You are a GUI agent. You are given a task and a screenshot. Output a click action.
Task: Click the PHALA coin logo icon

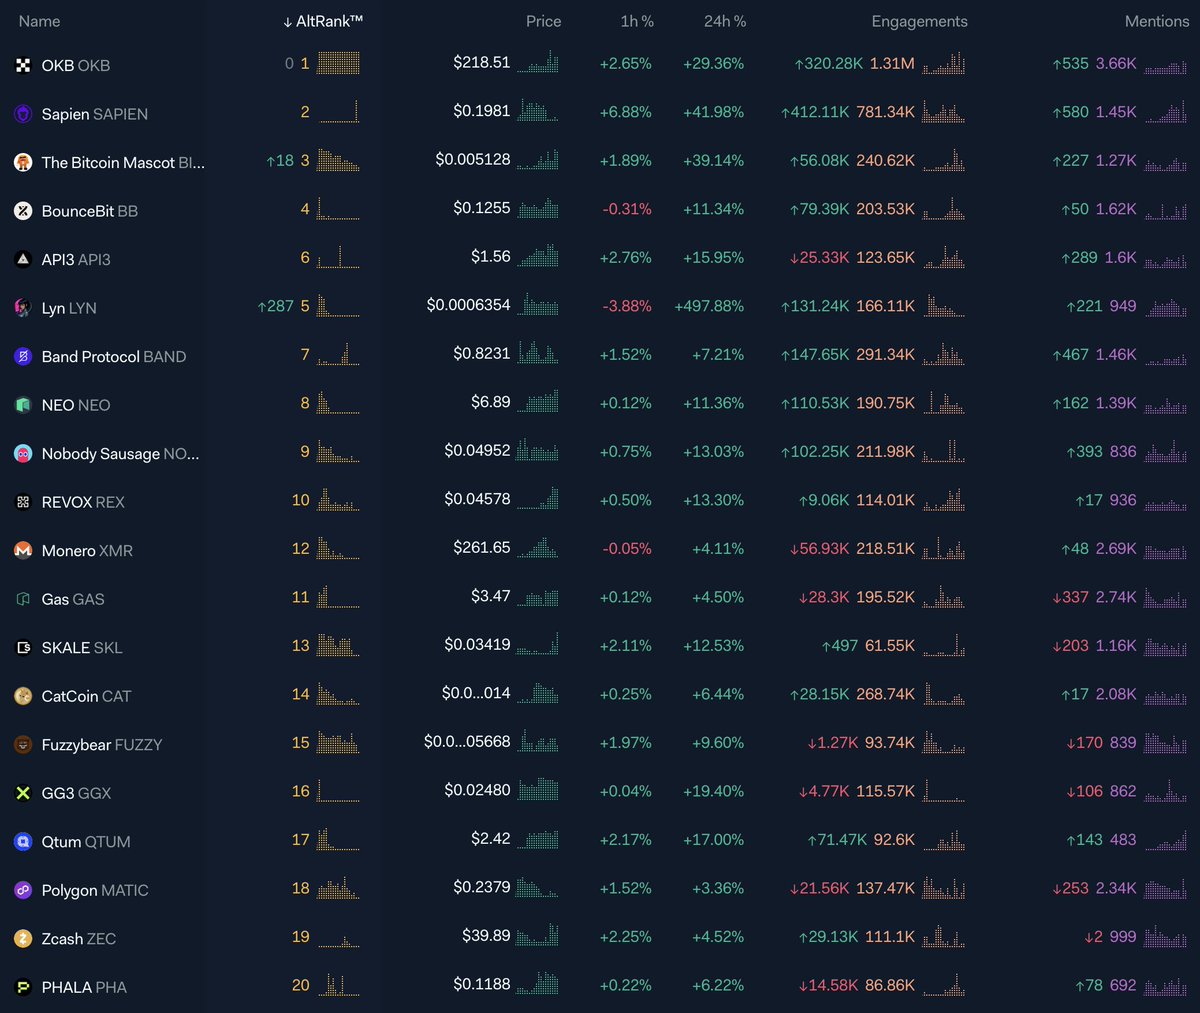23,987
